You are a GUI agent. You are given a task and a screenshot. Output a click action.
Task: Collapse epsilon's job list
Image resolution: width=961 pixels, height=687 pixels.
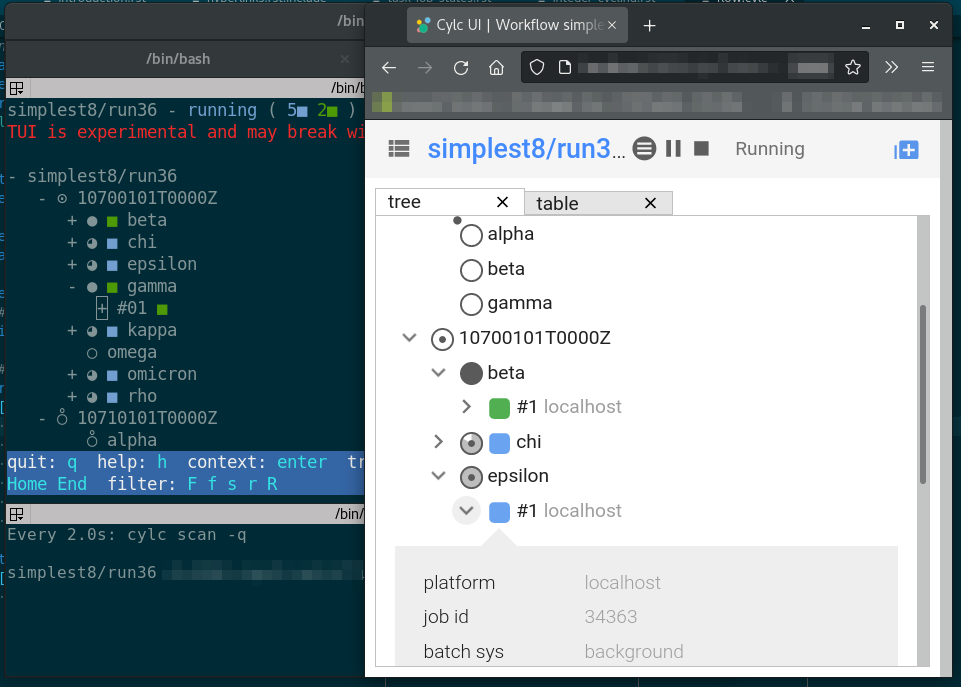[x=466, y=510]
